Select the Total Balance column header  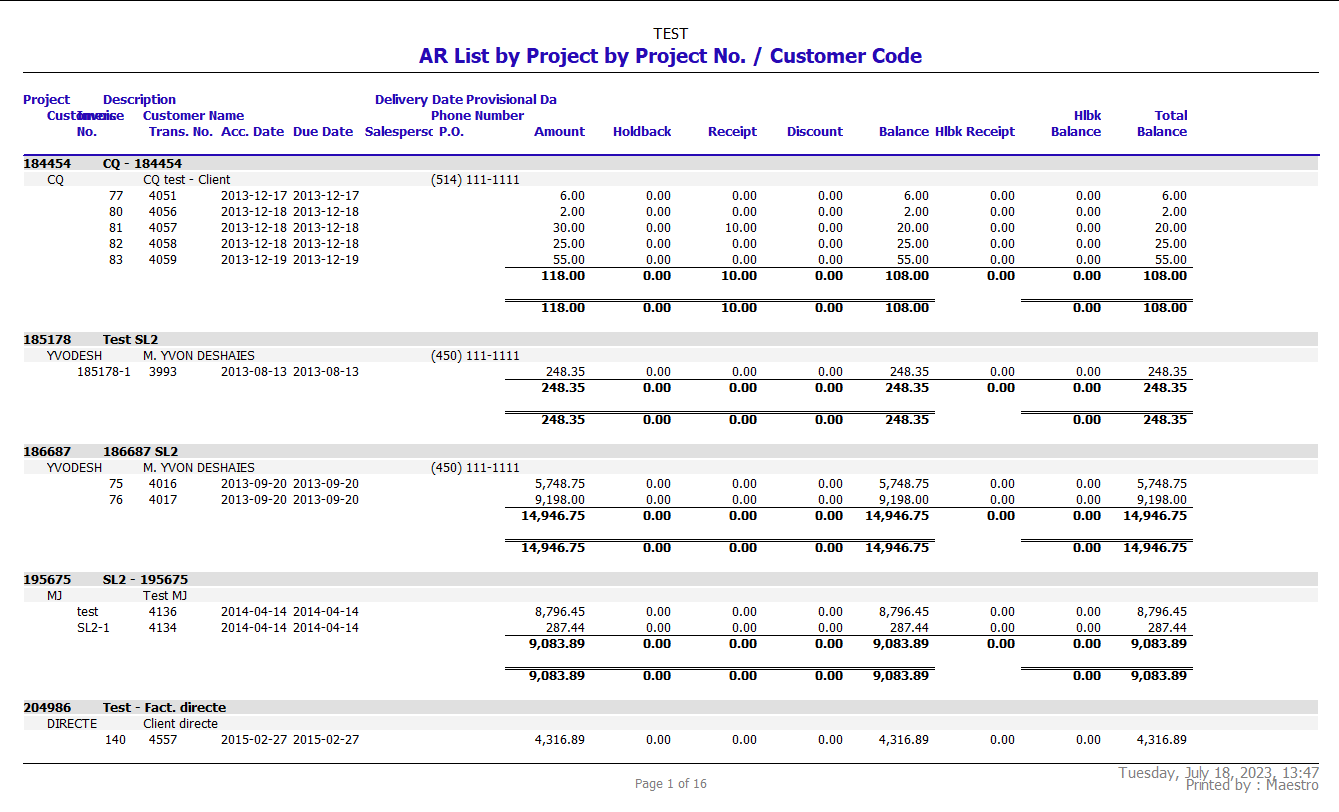pyautogui.click(x=1162, y=124)
